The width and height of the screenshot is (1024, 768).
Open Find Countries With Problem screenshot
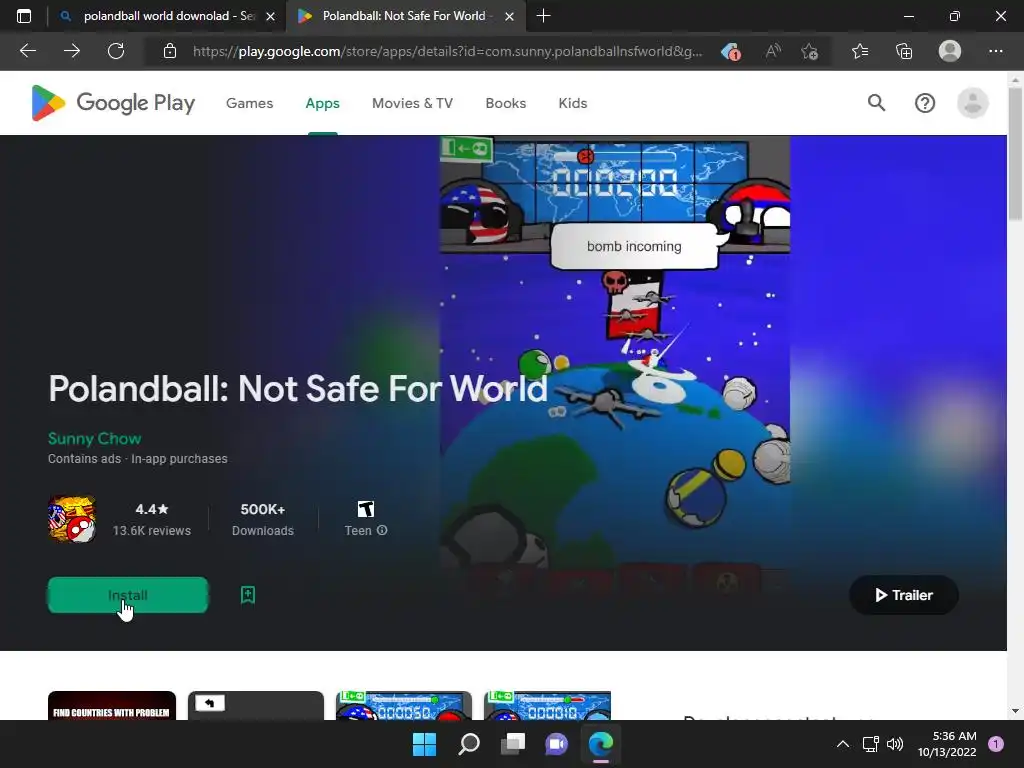click(x=112, y=705)
